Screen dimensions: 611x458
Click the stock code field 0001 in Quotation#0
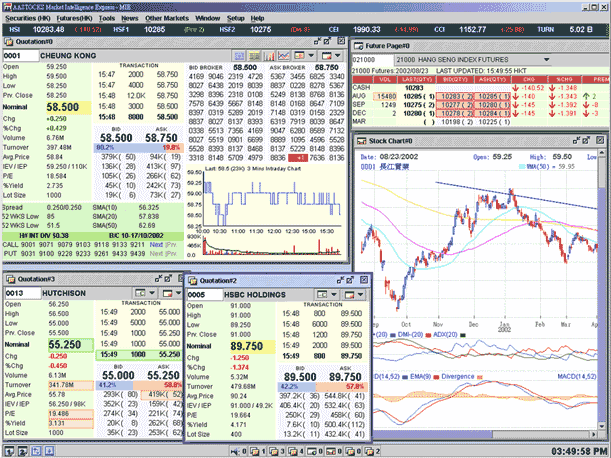[20, 56]
